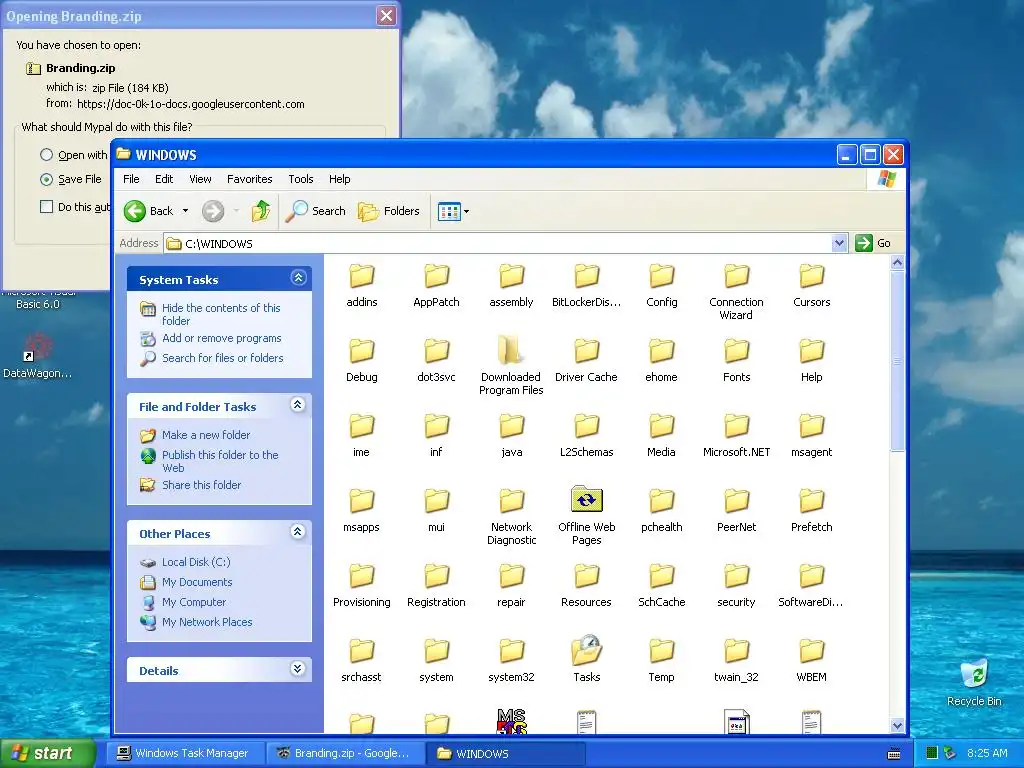Select the Temp folder icon
1024x768 pixels.
[662, 652]
